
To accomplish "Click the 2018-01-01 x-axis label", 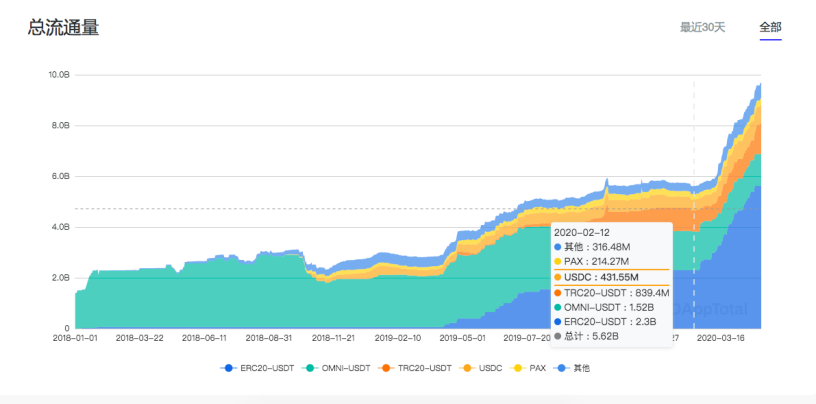I will 77,339.
